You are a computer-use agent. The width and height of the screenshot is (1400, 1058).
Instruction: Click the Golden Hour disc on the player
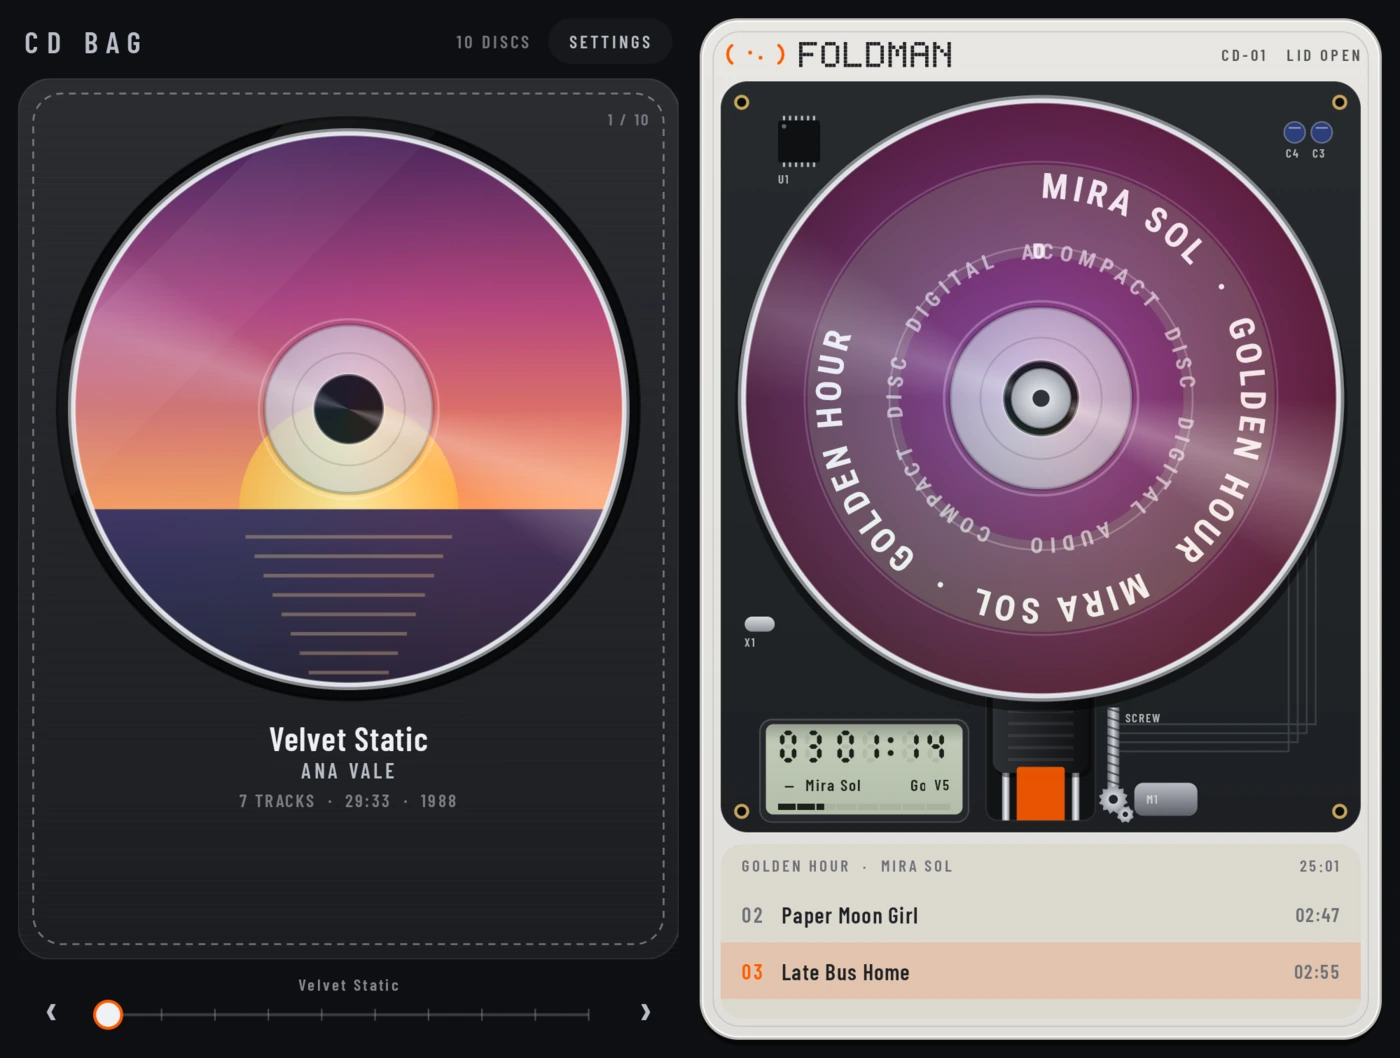(1040, 398)
